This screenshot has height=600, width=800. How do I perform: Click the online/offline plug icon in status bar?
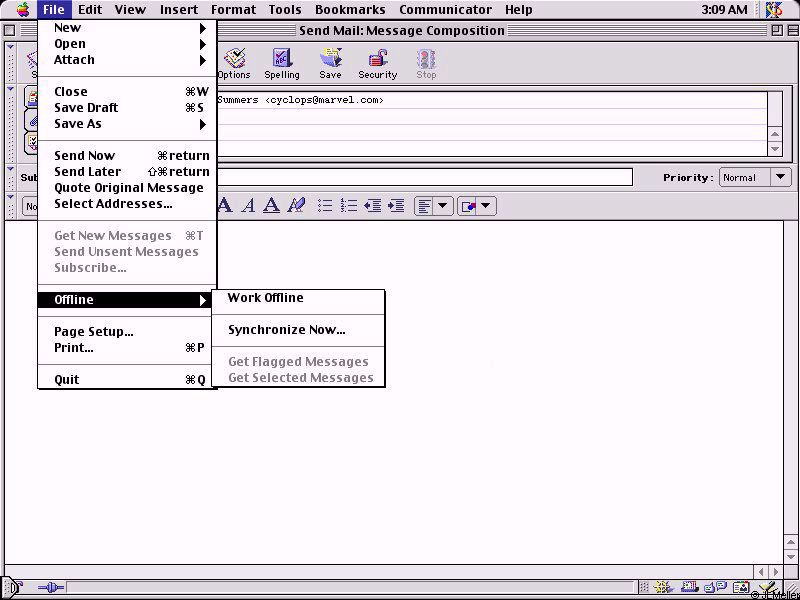pyautogui.click(x=51, y=588)
